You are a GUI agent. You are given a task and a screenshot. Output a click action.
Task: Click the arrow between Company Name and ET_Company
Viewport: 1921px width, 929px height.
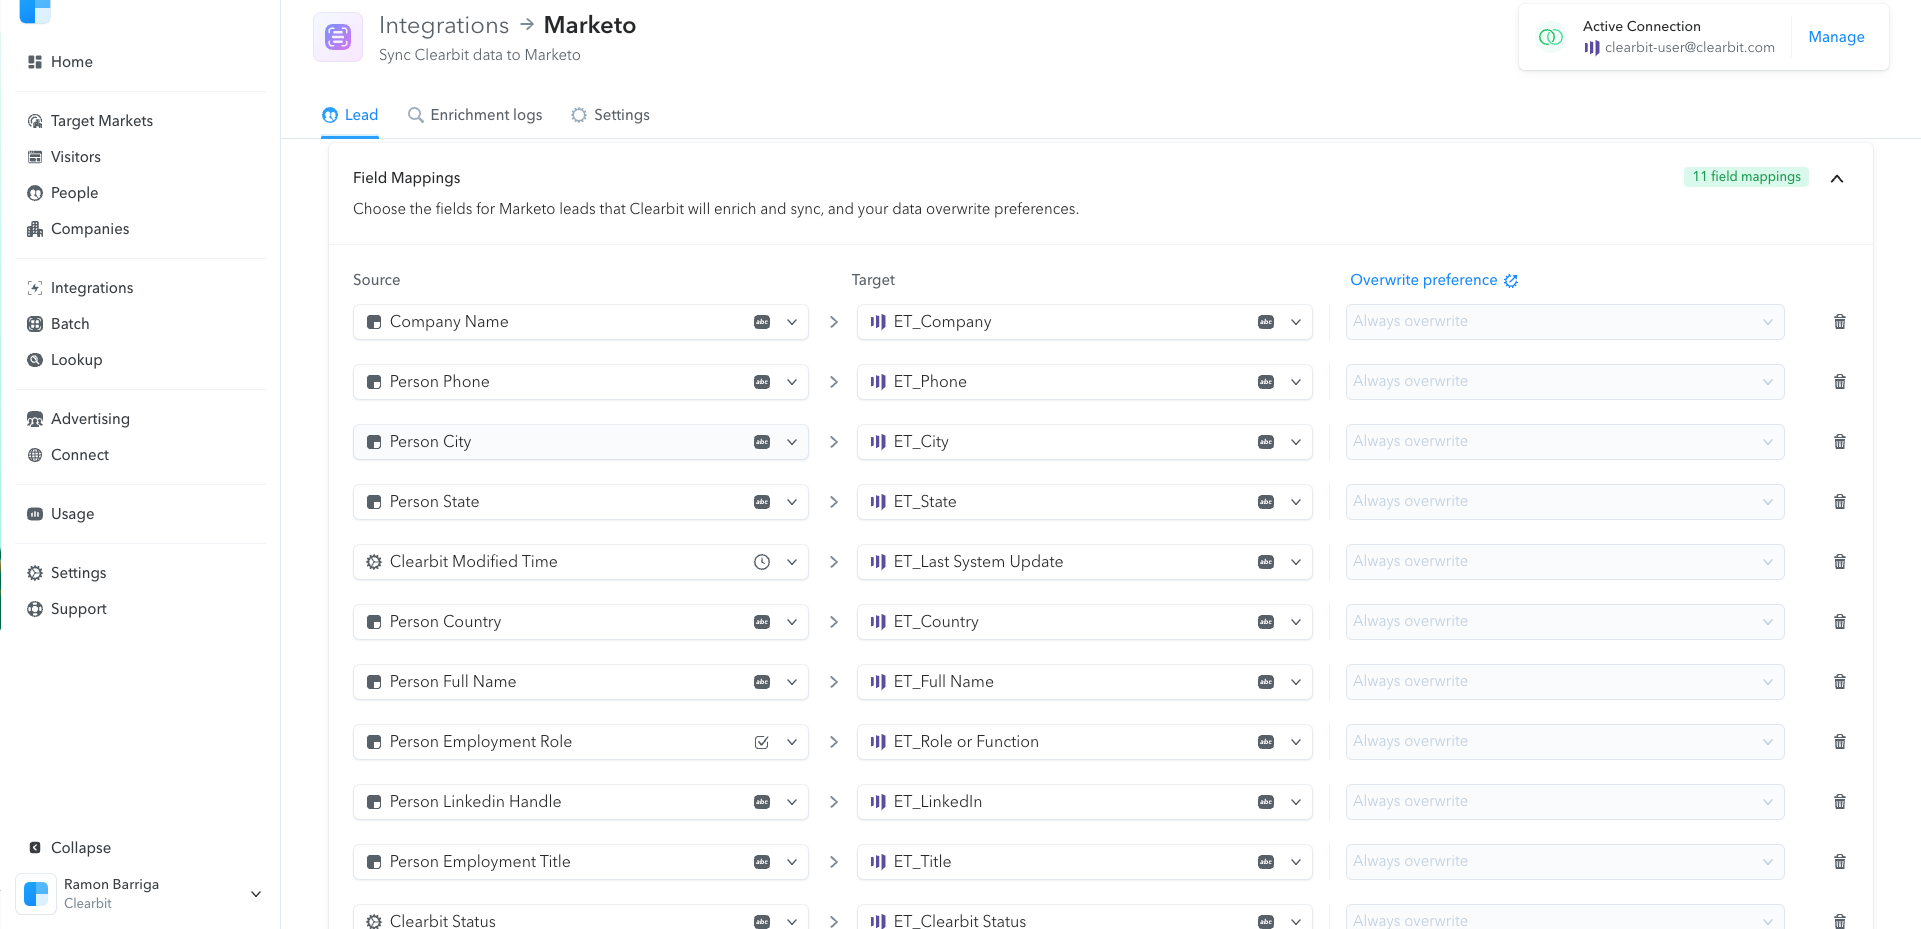834,322
